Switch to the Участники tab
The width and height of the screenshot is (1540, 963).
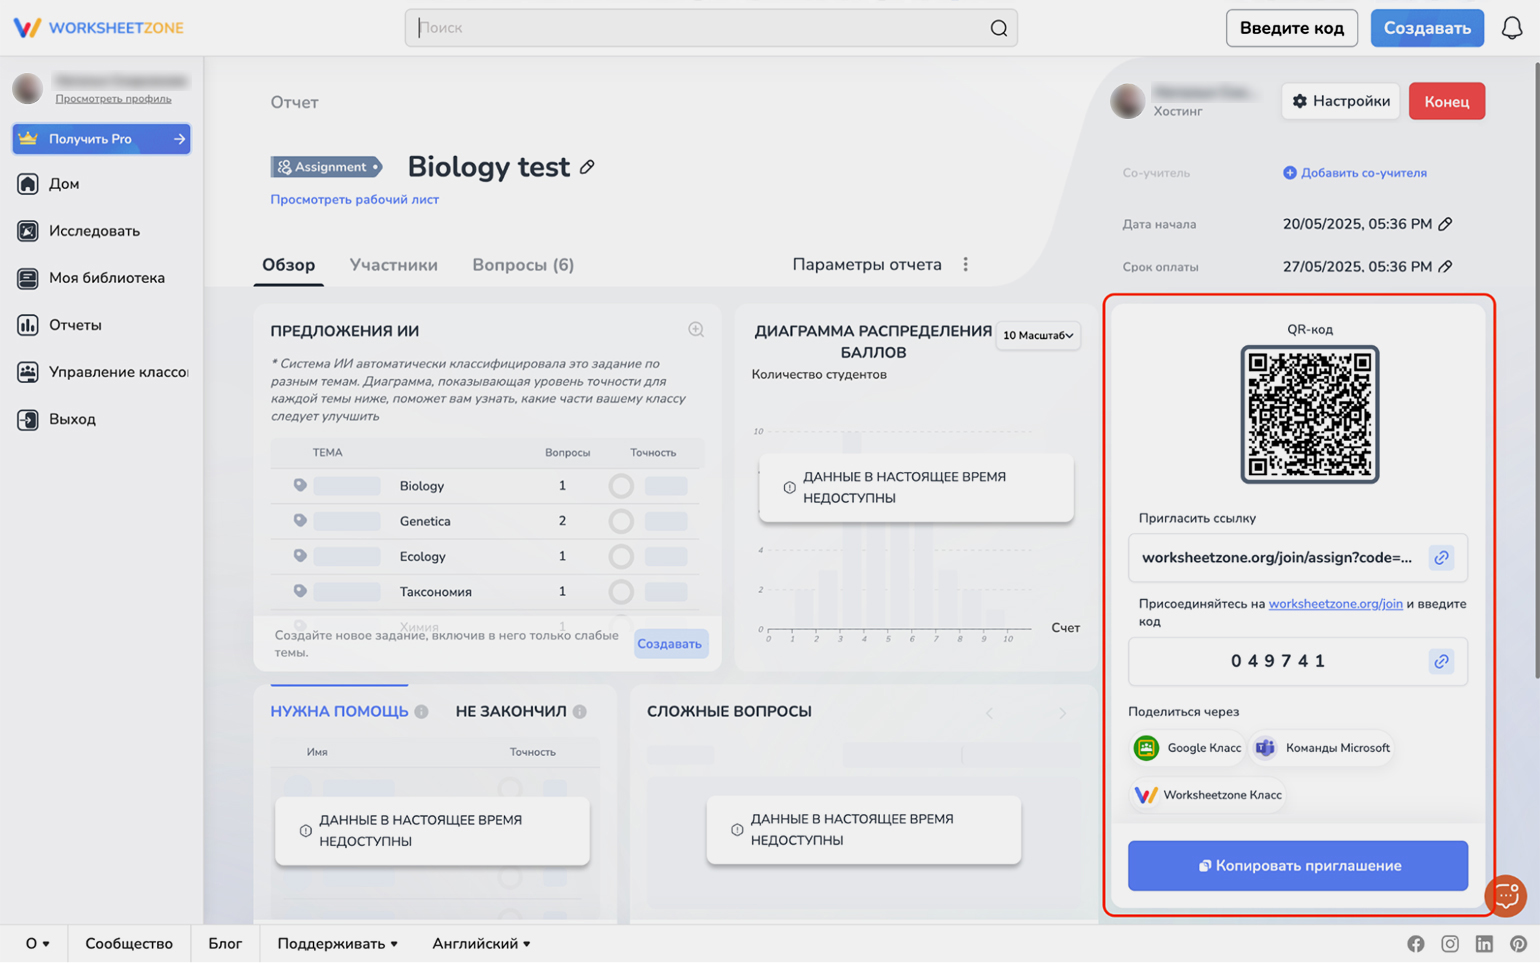pyautogui.click(x=393, y=265)
